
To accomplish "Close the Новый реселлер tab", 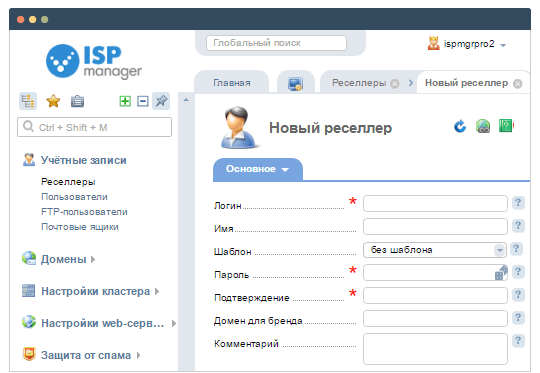I will coord(517,84).
